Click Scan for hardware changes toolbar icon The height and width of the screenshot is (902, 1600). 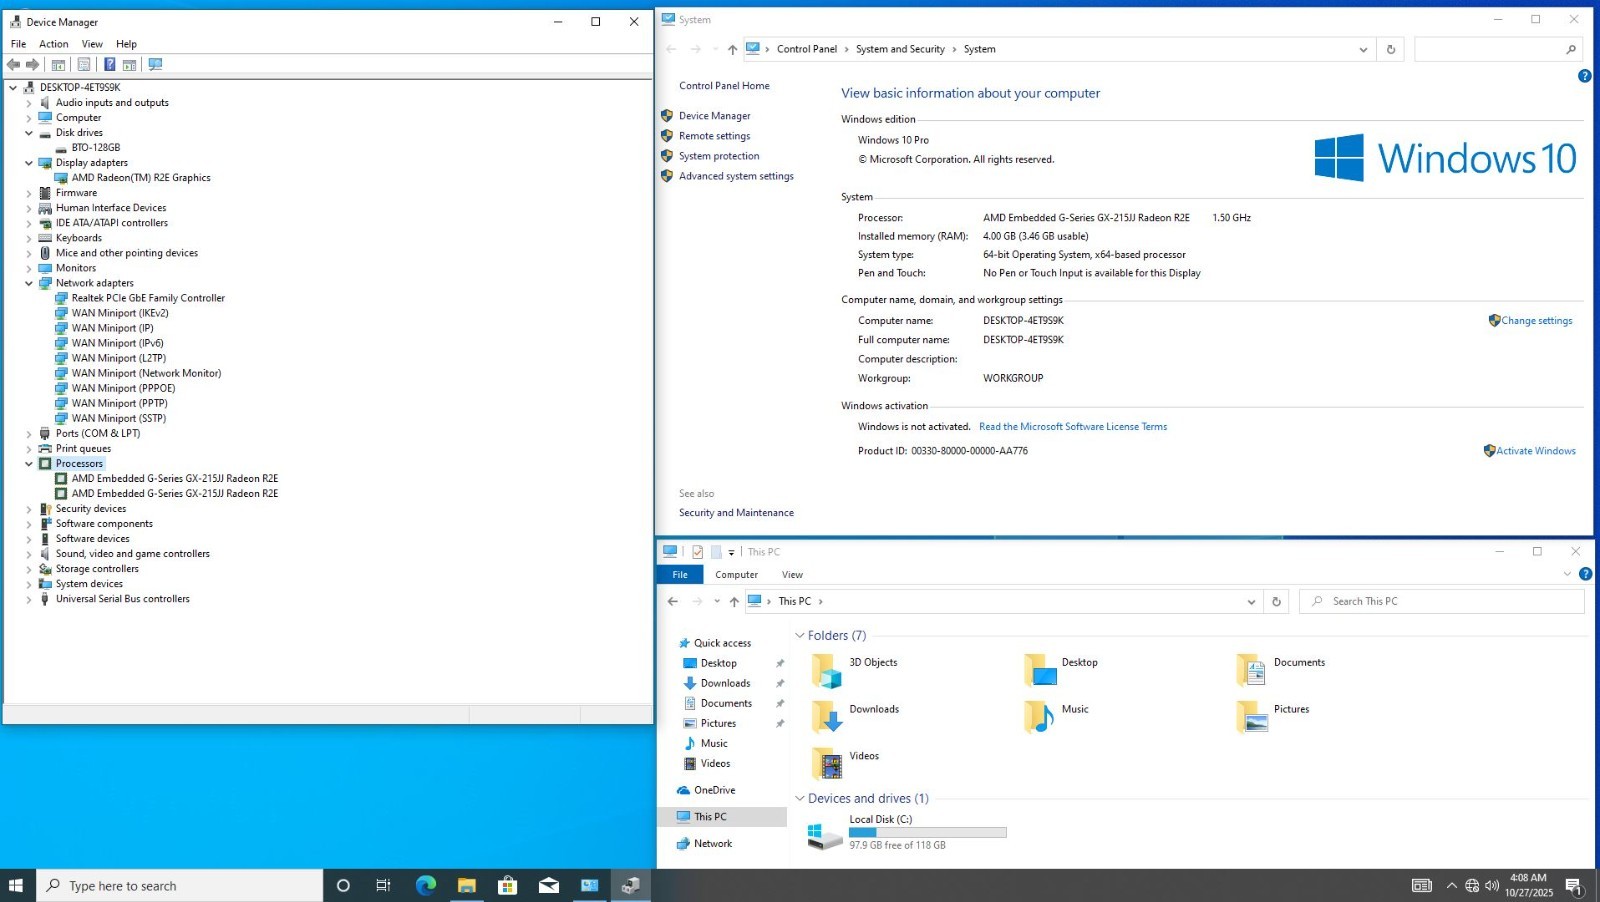(x=155, y=64)
